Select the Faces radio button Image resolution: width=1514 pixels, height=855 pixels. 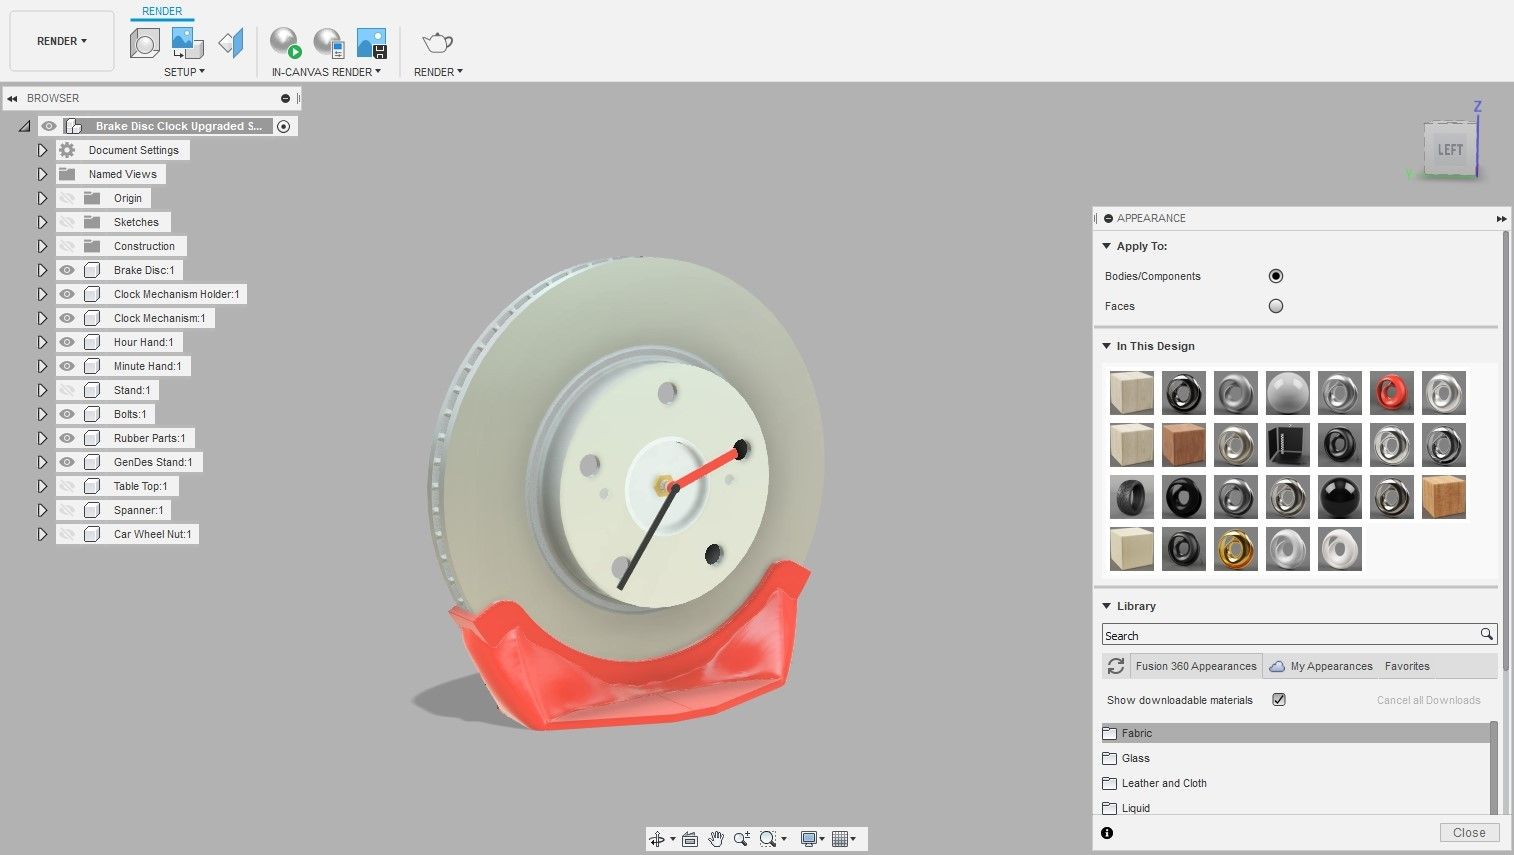tap(1275, 306)
